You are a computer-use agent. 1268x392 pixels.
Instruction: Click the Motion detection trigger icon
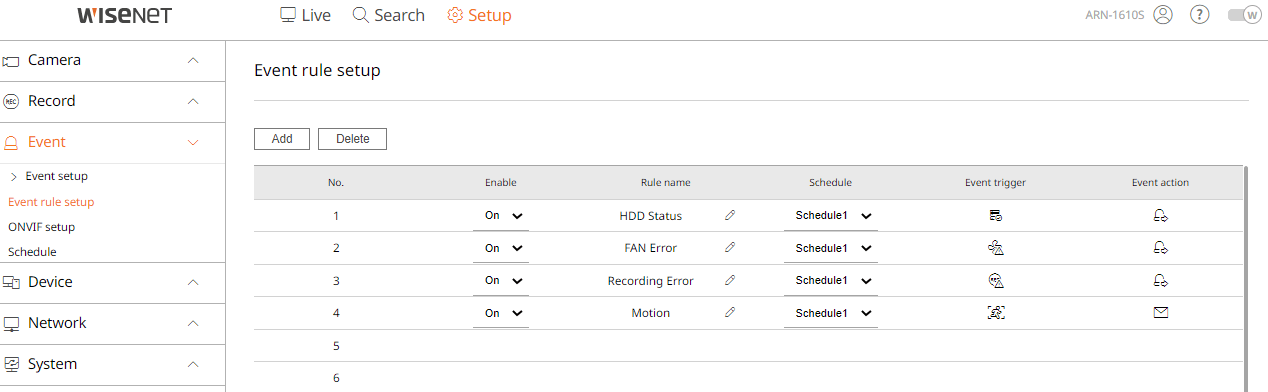click(995, 312)
